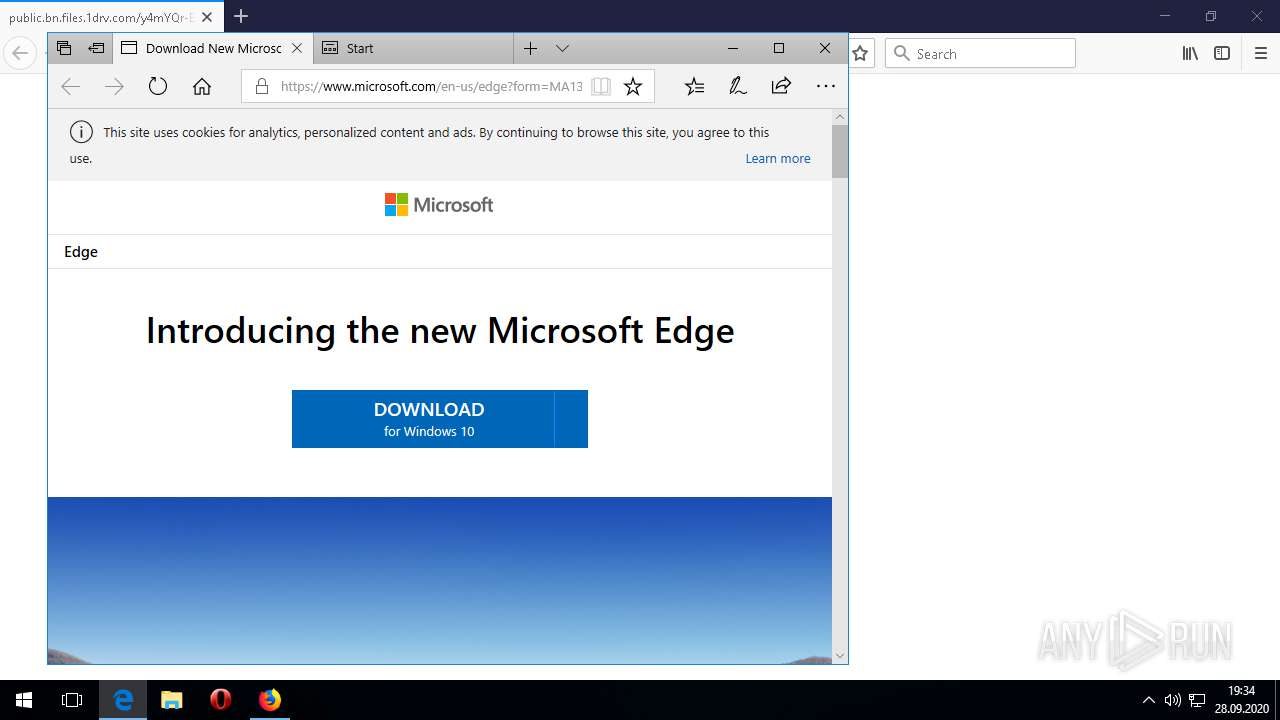
Task: Click DOWNLOAD for Windows 10 button
Action: pyautogui.click(x=423, y=419)
